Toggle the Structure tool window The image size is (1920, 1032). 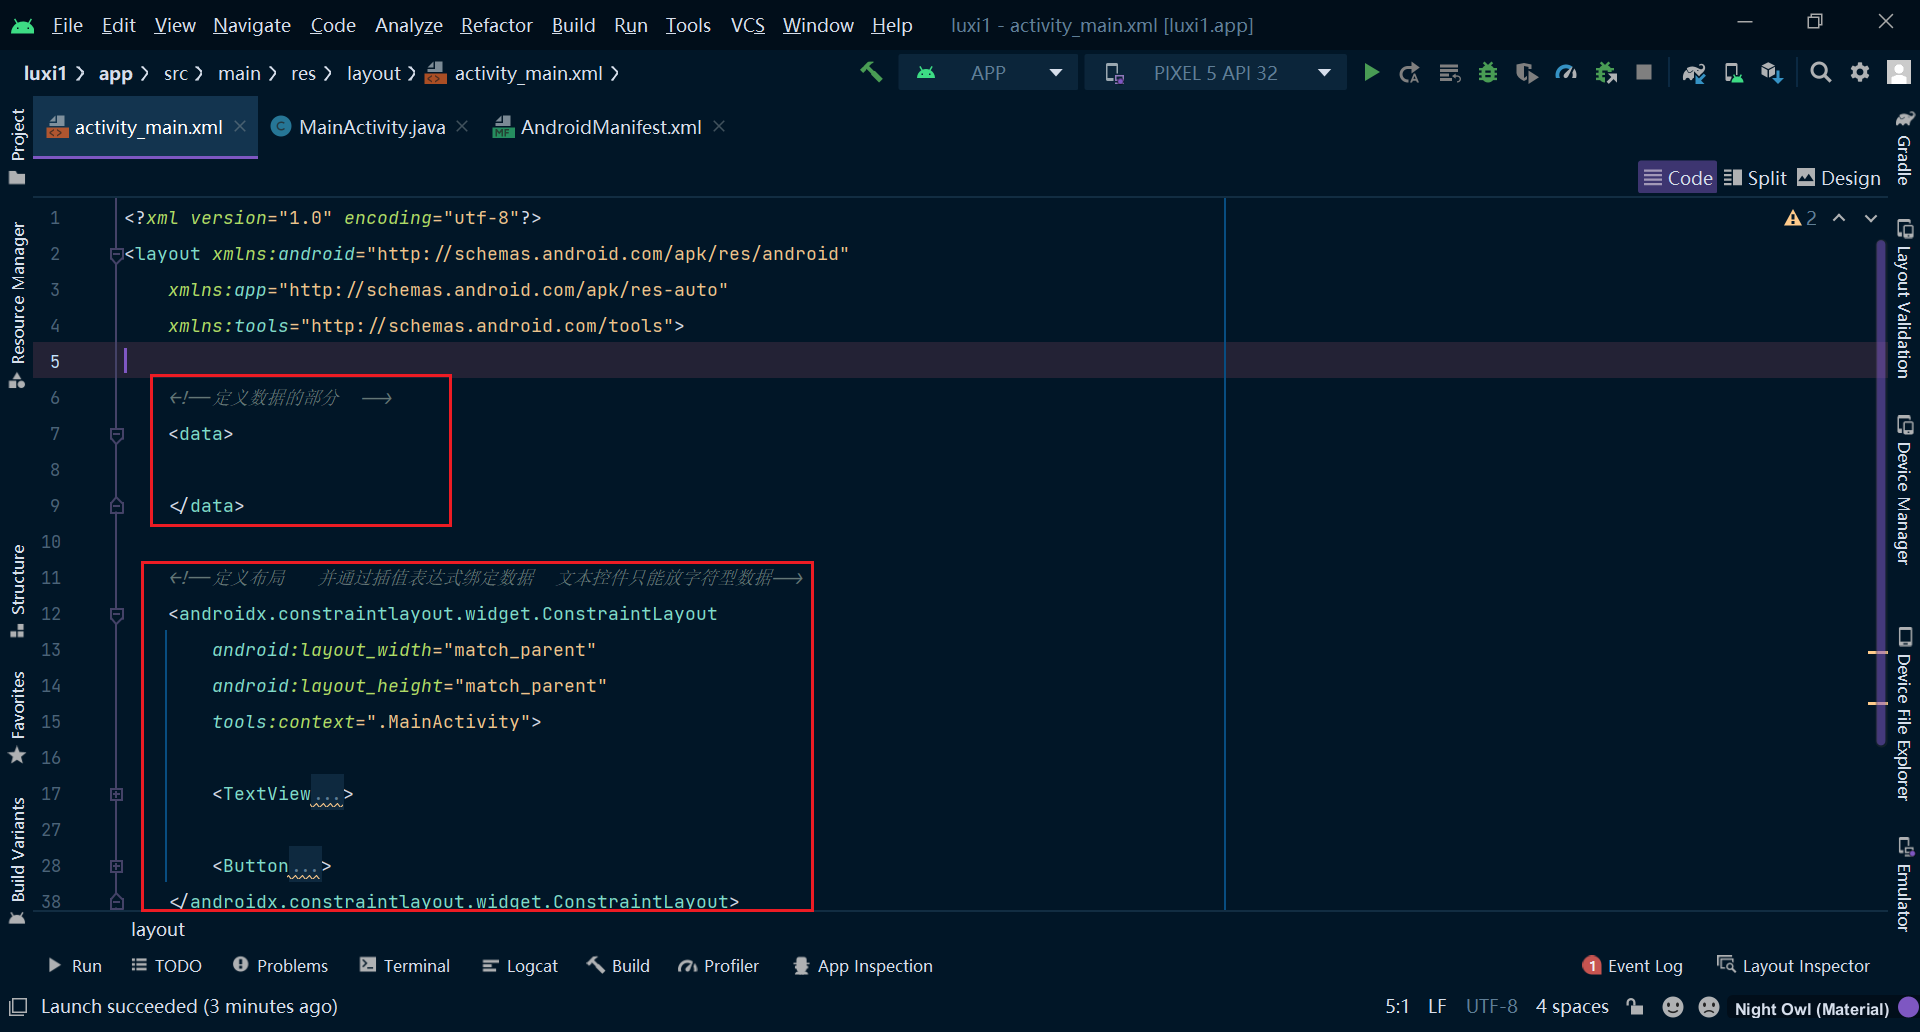tap(17, 591)
